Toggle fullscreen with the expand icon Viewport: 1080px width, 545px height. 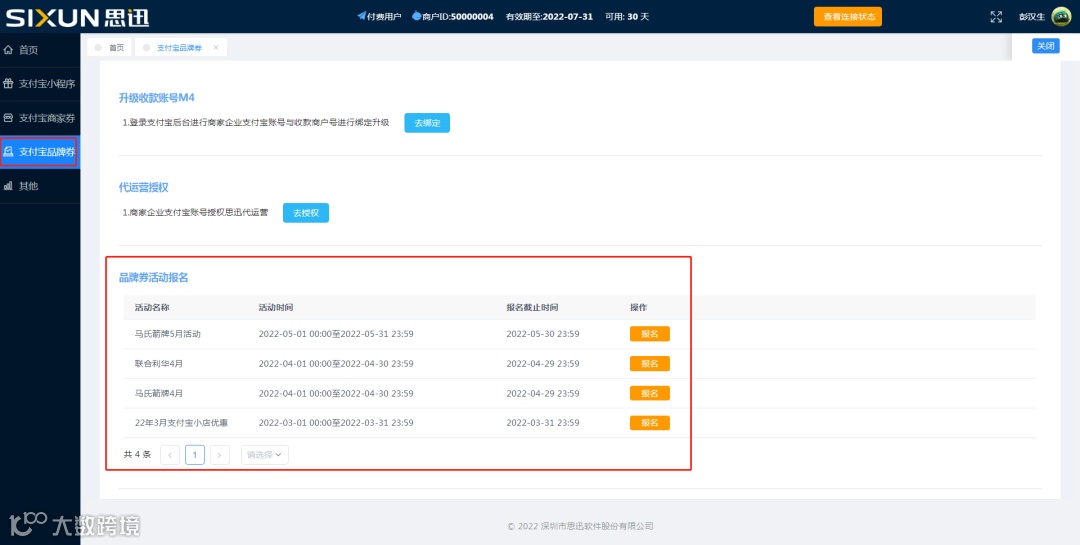(996, 17)
